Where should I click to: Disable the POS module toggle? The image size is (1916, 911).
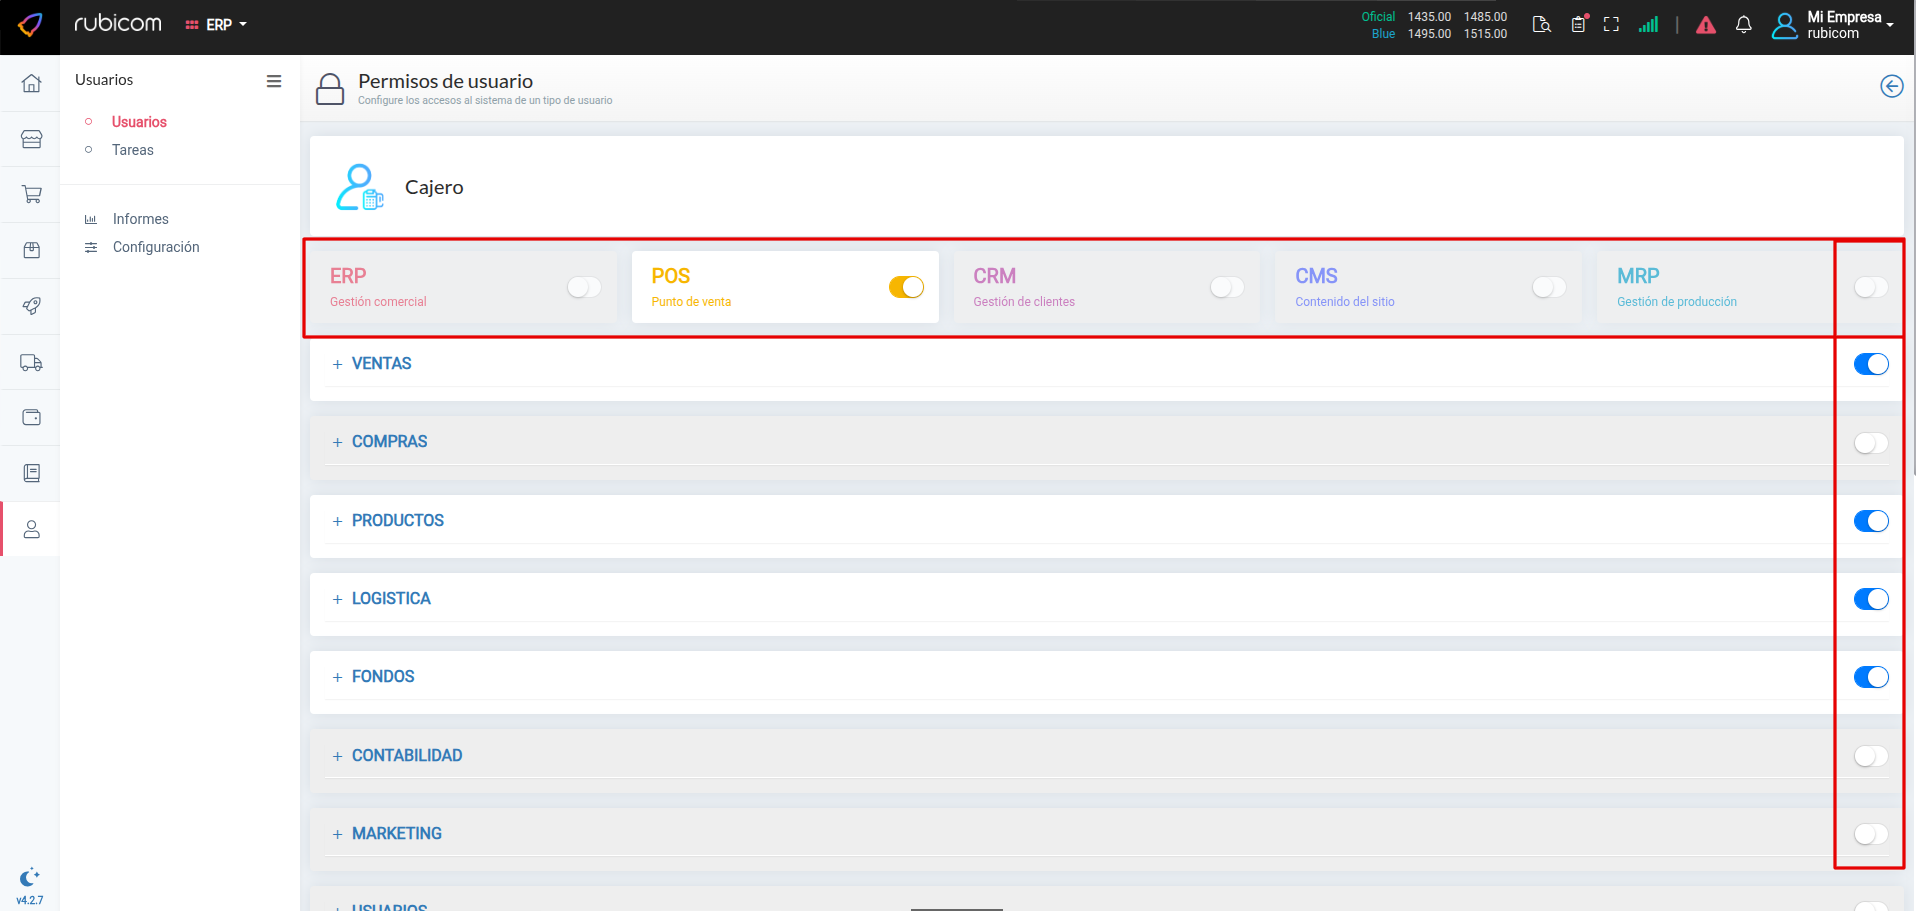(x=906, y=287)
